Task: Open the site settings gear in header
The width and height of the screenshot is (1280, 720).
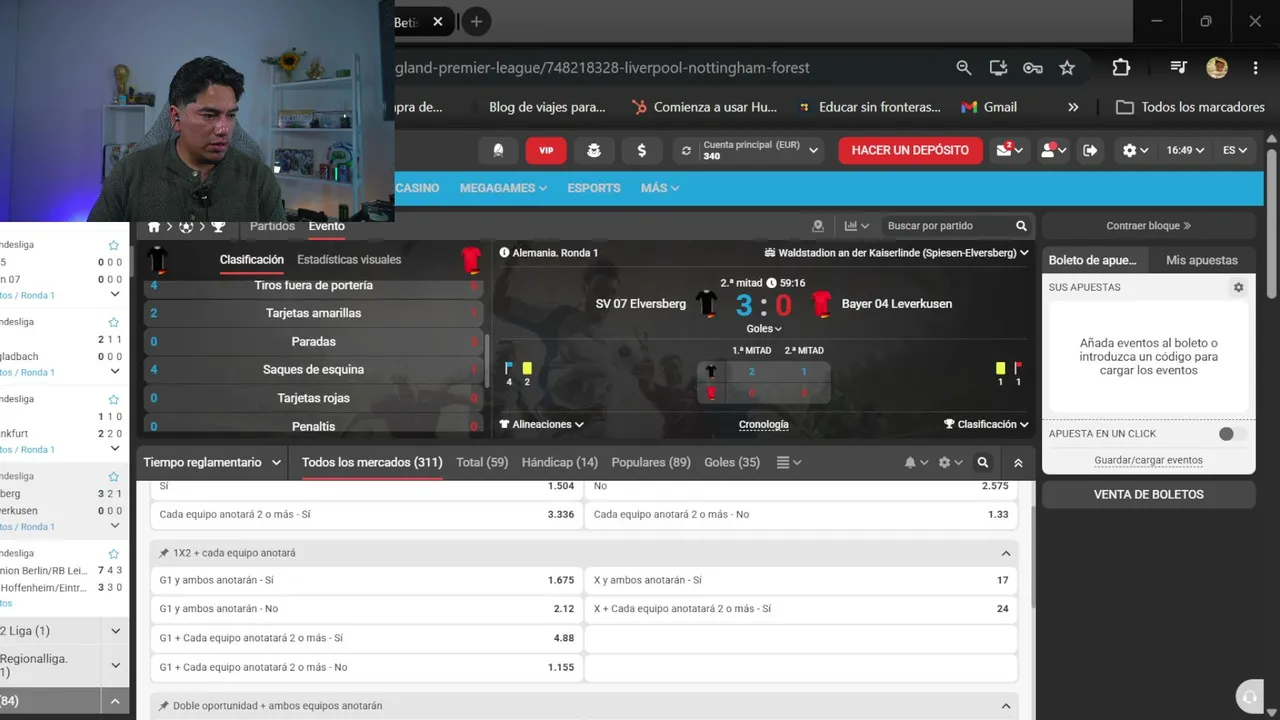Action: 1135,150
